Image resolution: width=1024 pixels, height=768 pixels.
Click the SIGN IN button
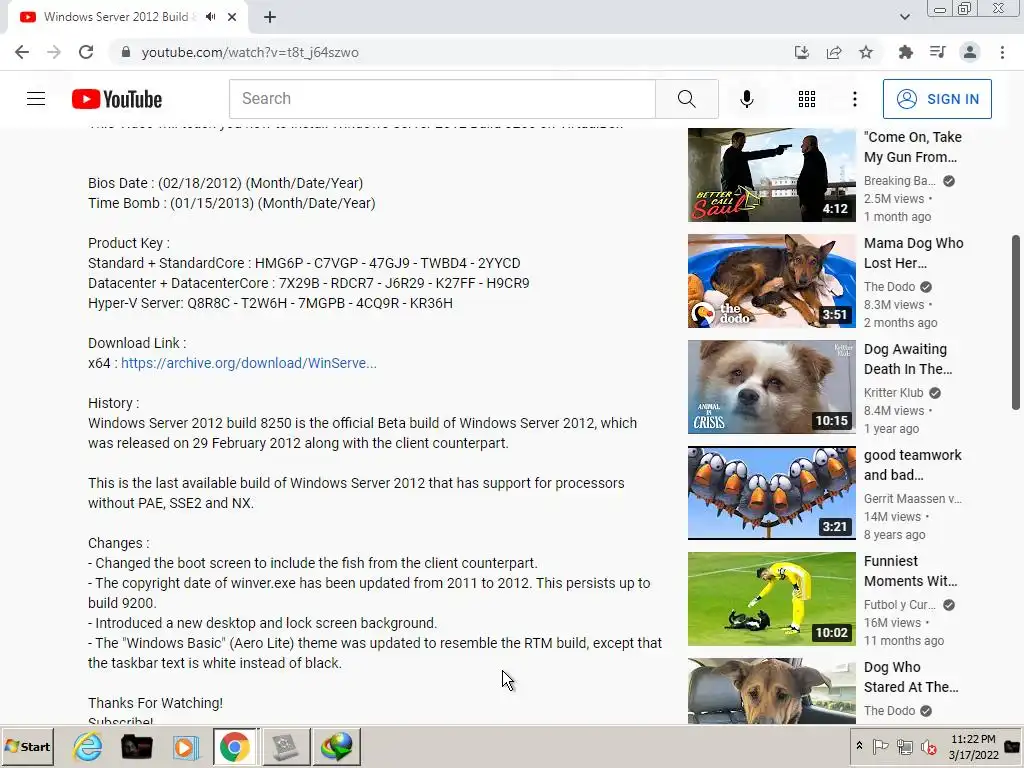tap(937, 99)
